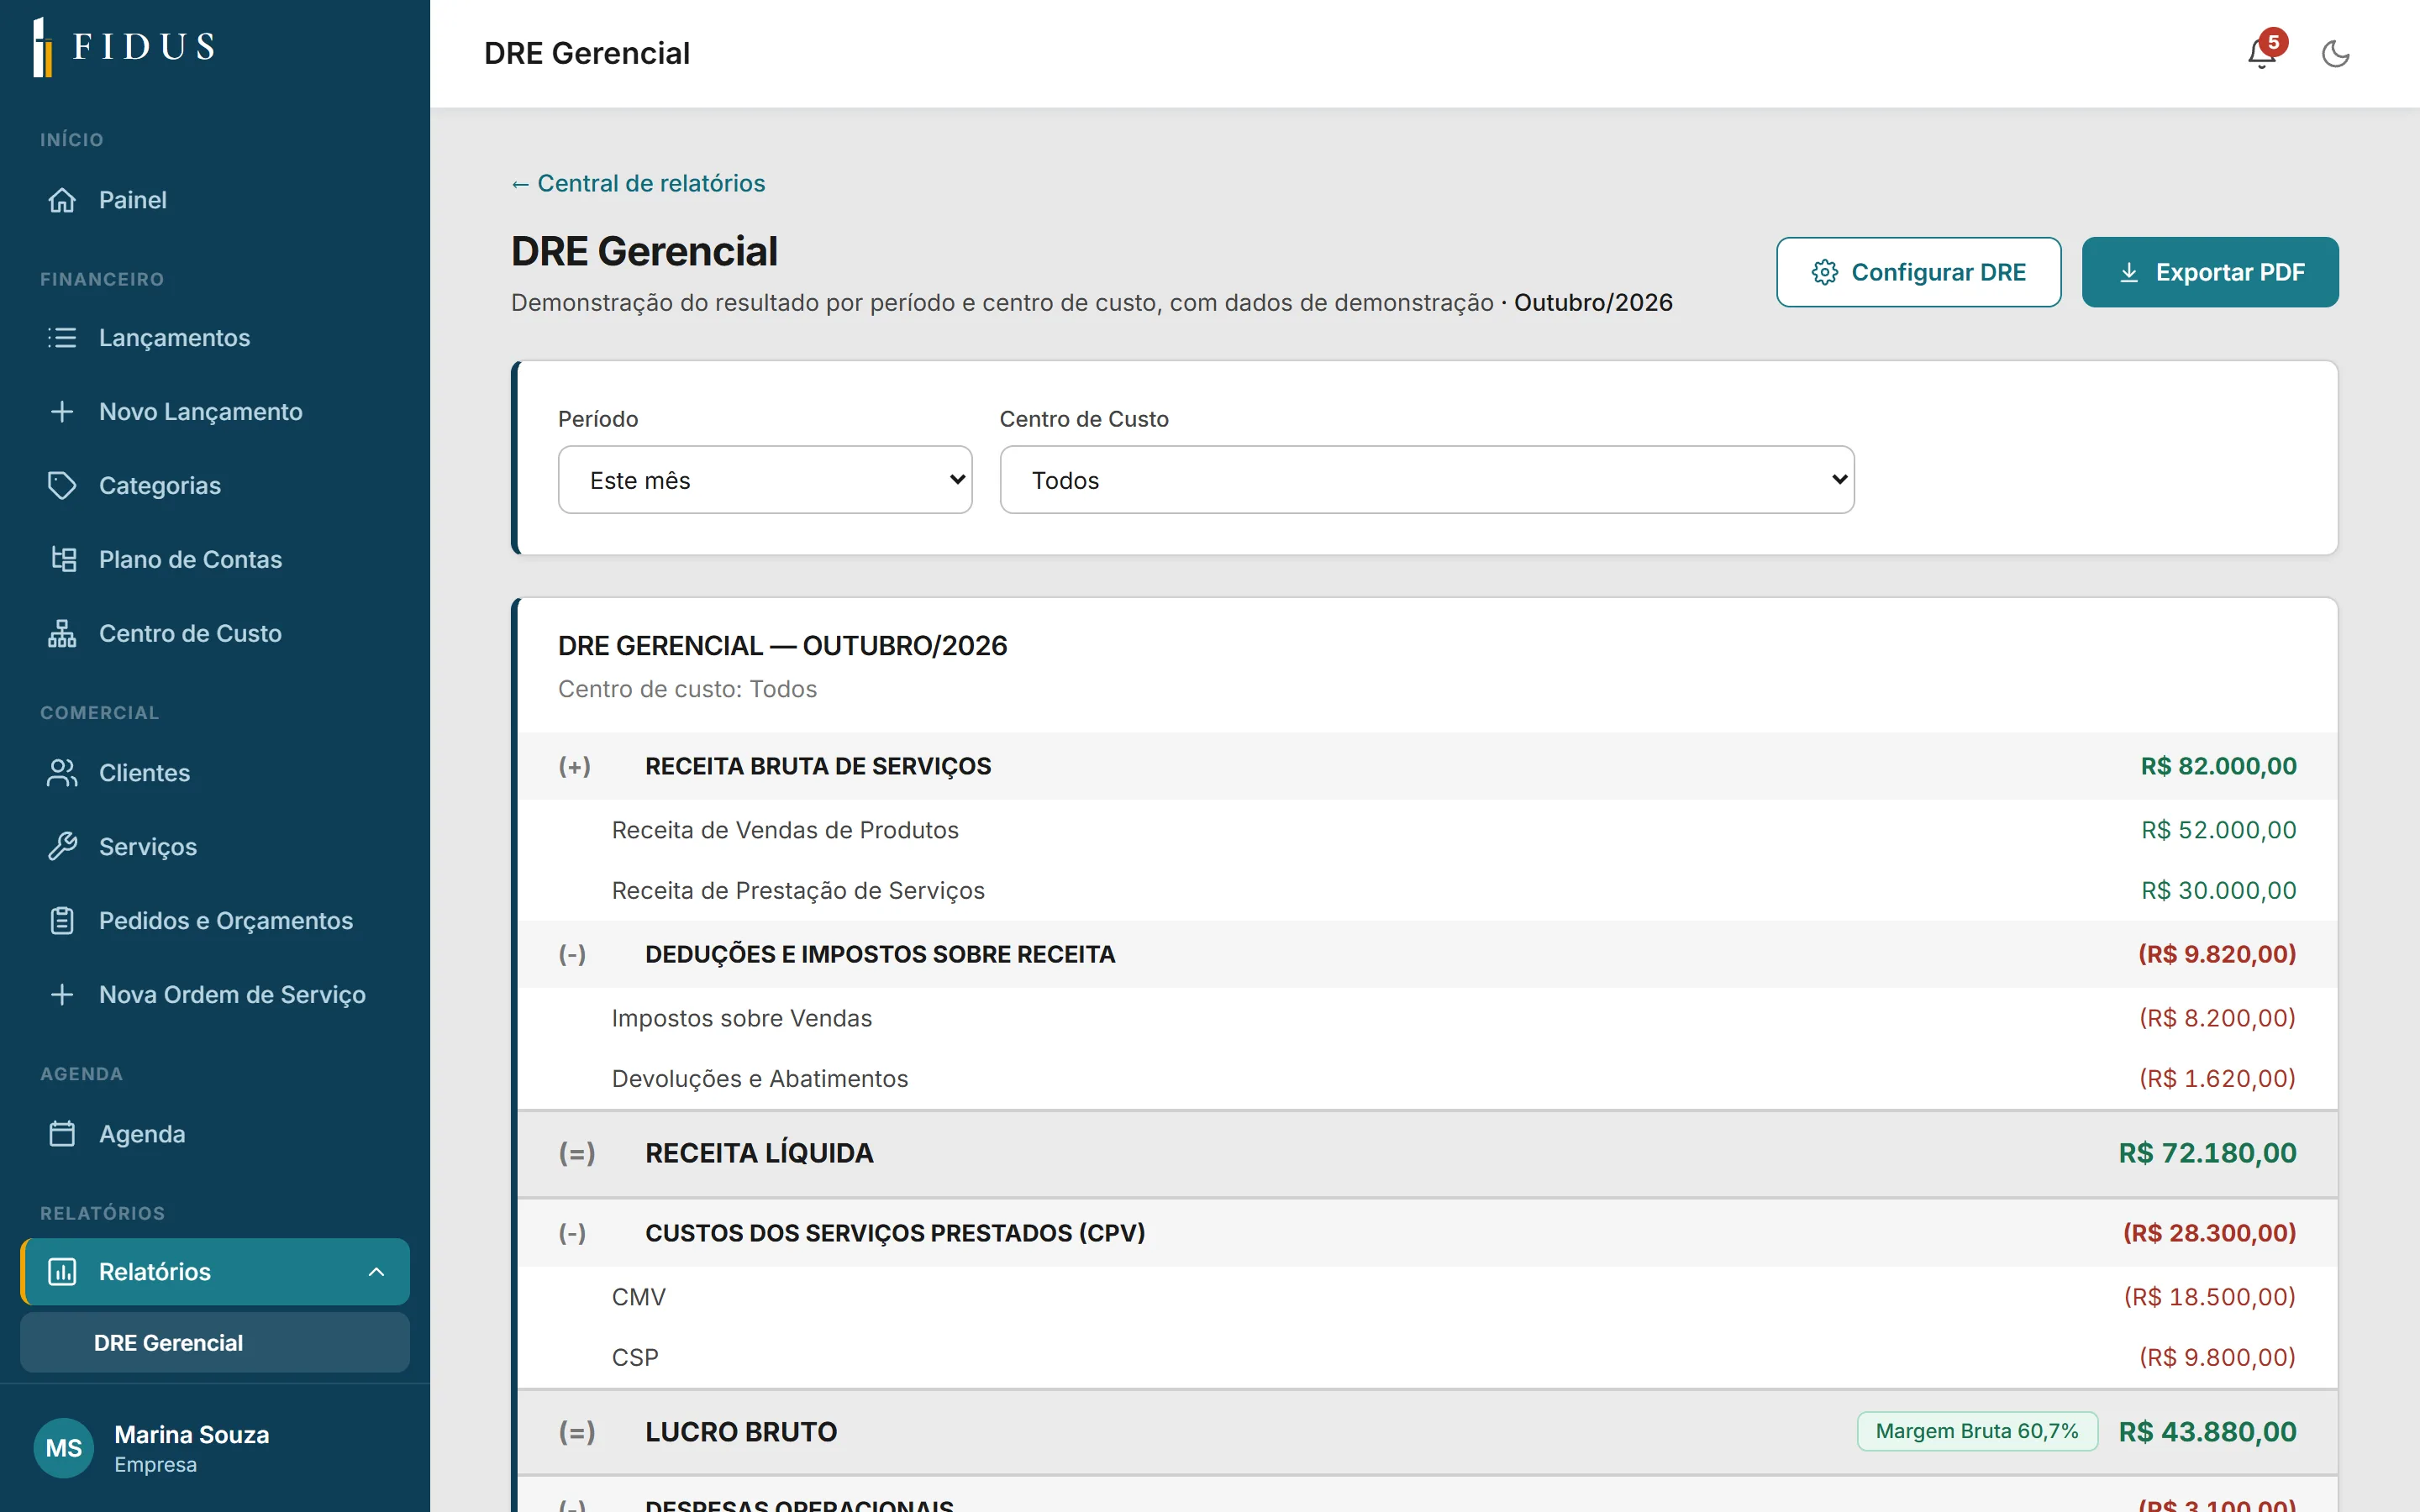Open Pedidos e Orçamentos menu item

(x=215, y=921)
